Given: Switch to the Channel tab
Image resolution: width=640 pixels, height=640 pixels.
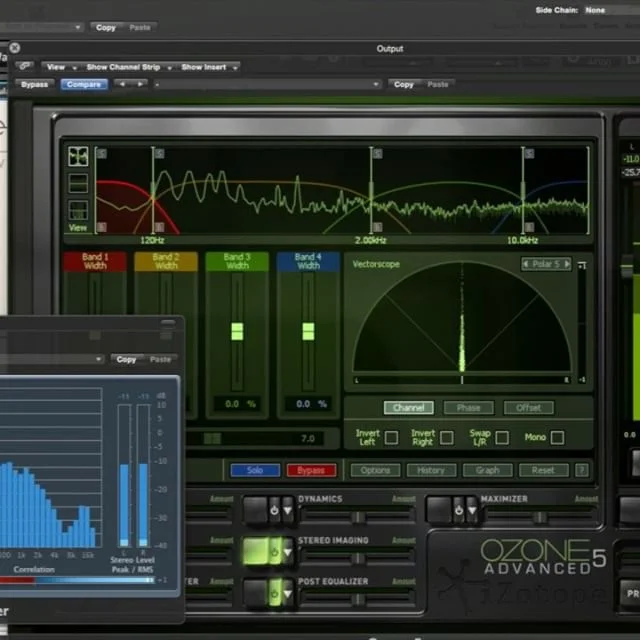Looking at the screenshot, I should coord(409,407).
